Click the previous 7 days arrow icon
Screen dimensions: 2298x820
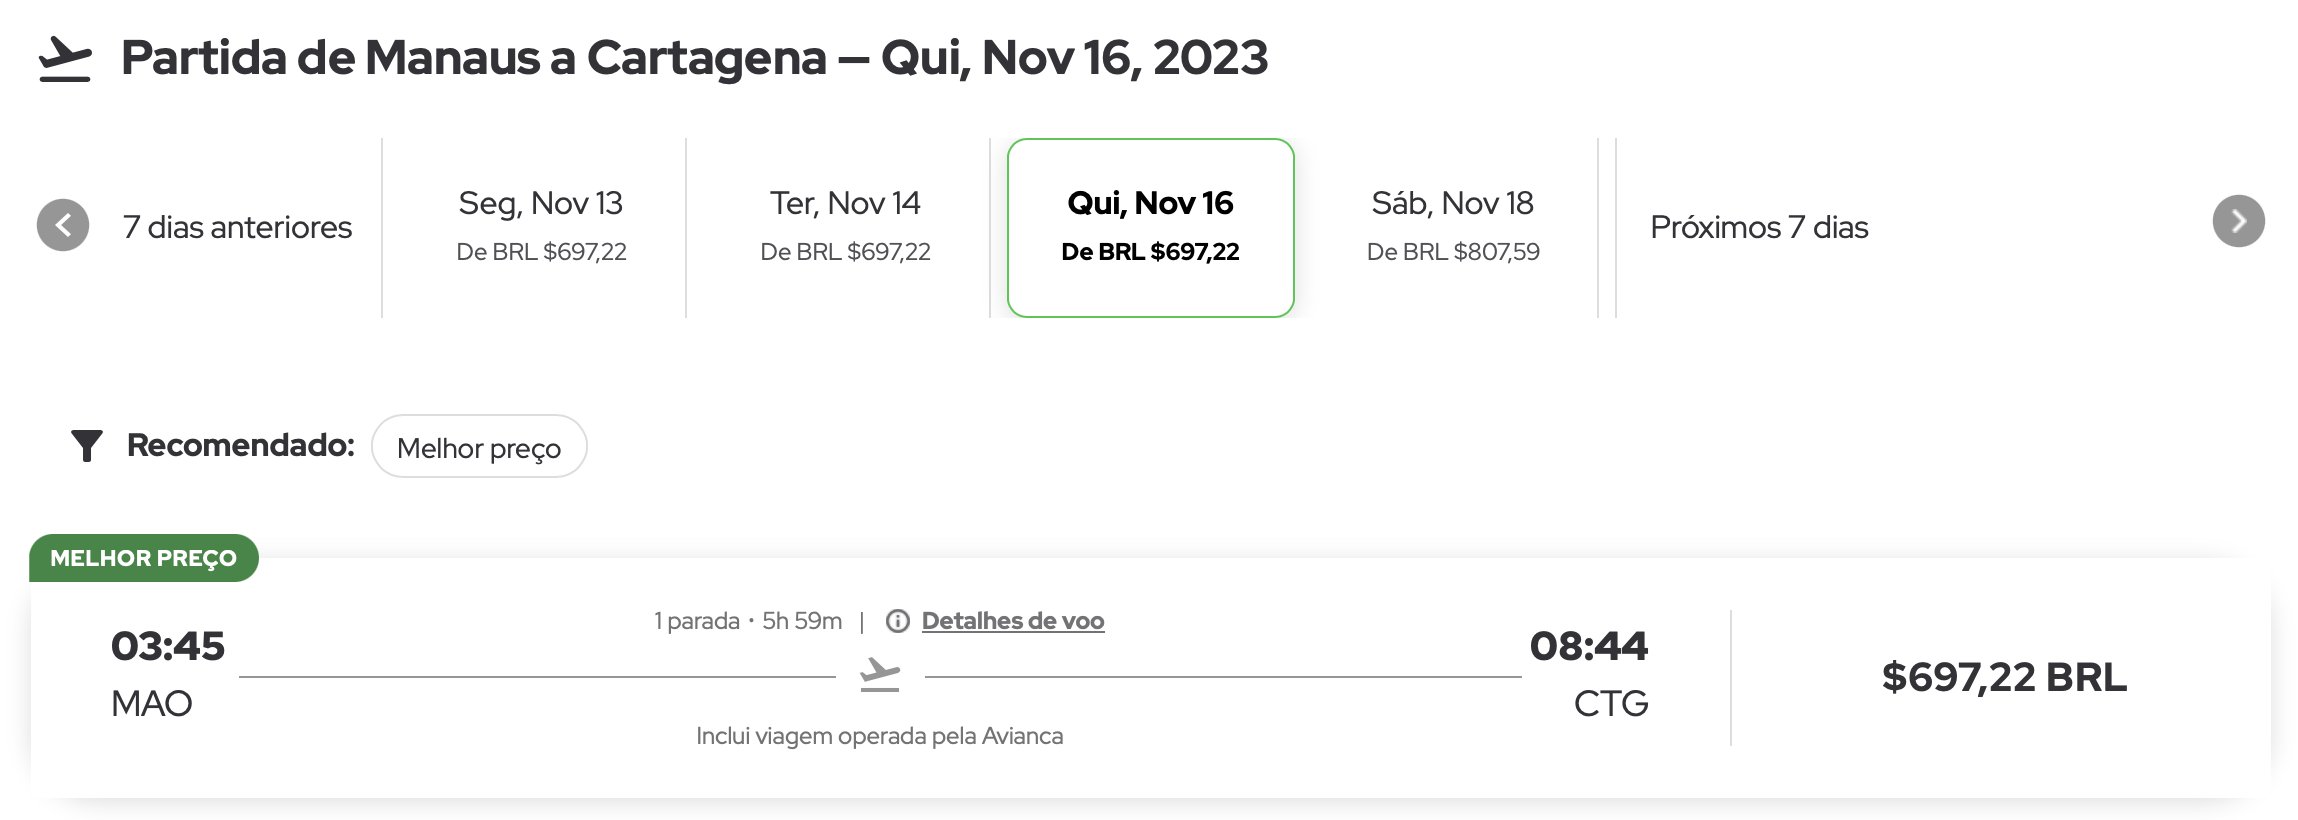click(63, 225)
